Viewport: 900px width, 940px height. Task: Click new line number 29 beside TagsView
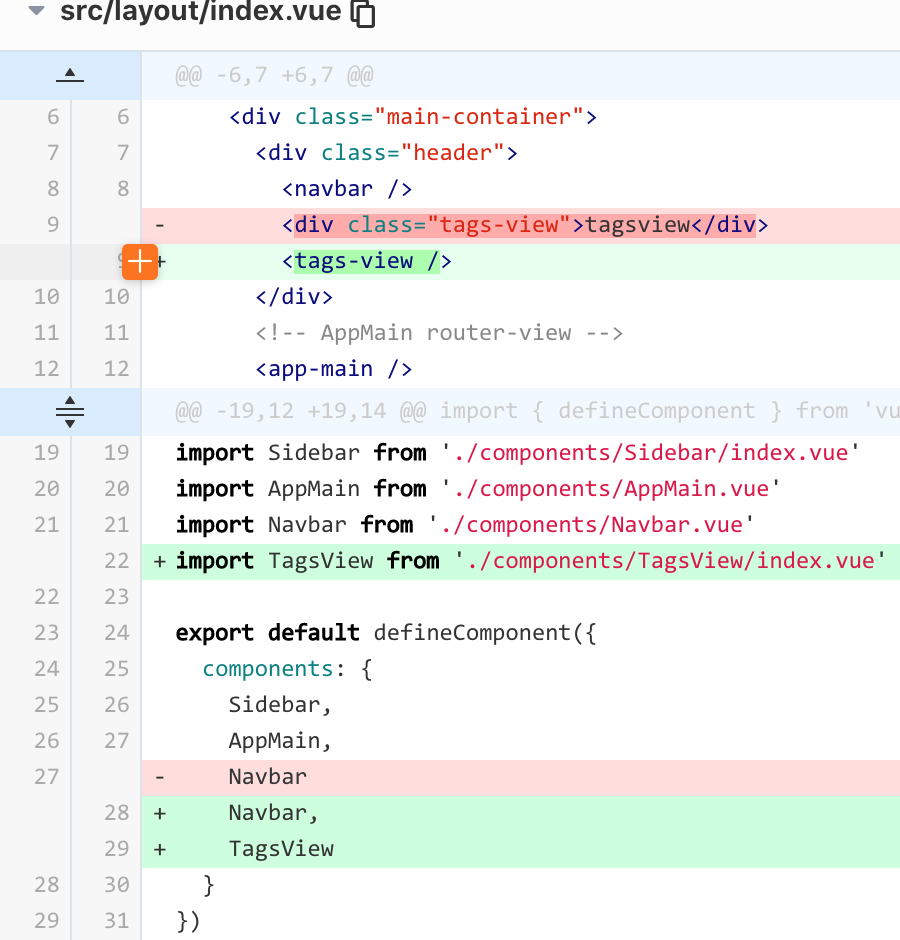pyautogui.click(x=116, y=849)
